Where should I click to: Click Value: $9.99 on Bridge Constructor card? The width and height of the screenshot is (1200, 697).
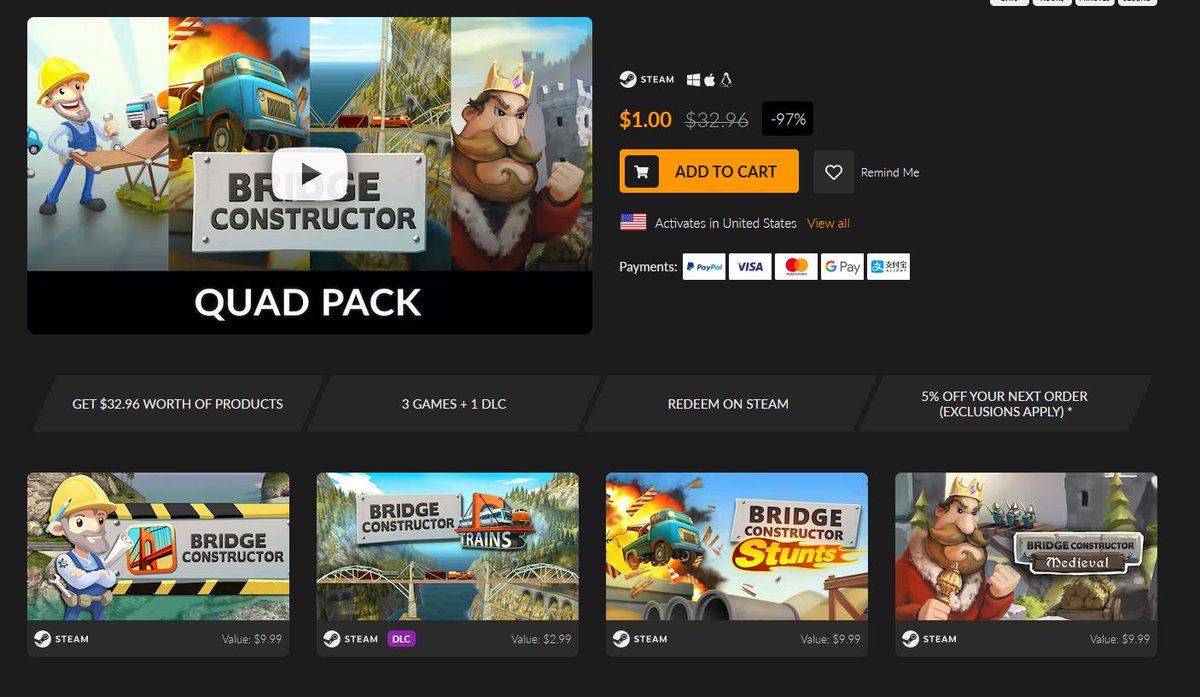252,639
